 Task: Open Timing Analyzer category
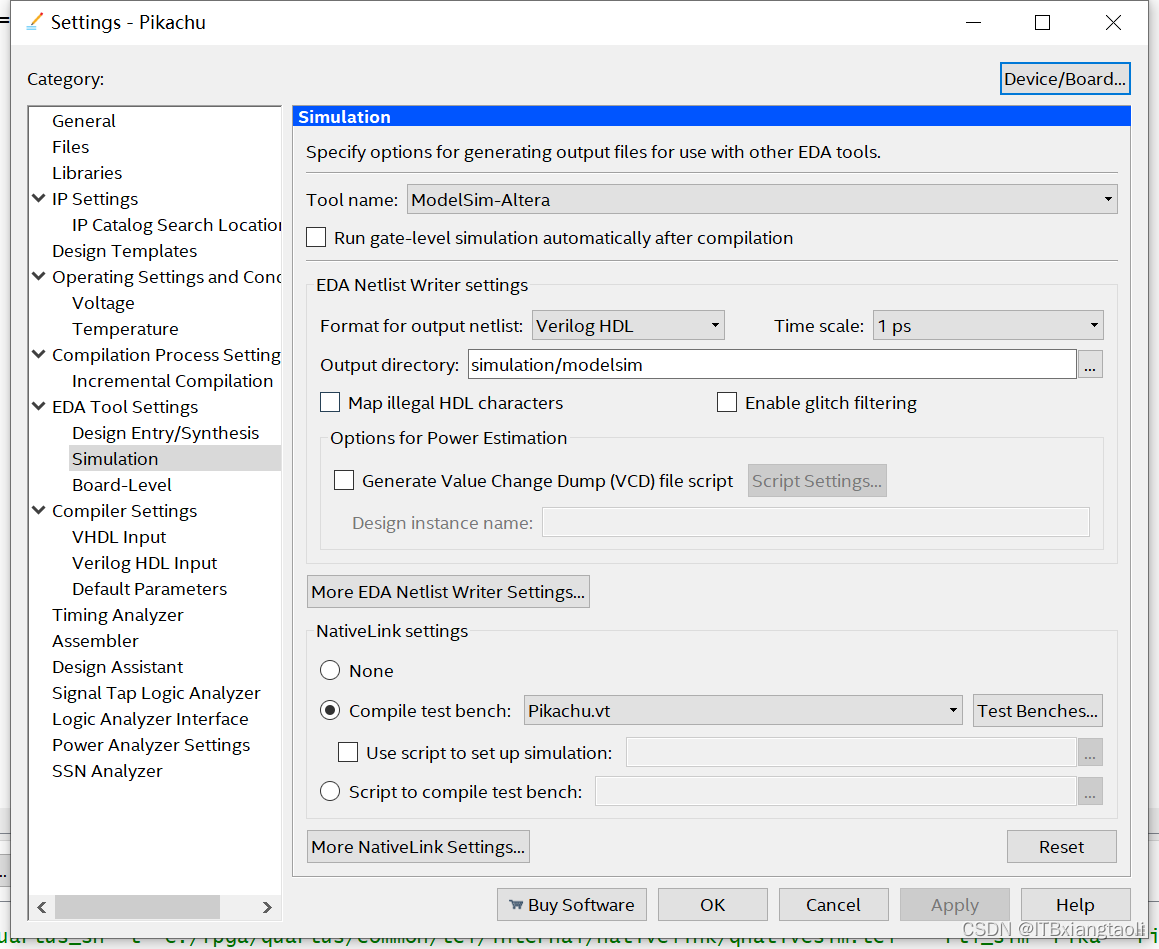[x=118, y=615]
